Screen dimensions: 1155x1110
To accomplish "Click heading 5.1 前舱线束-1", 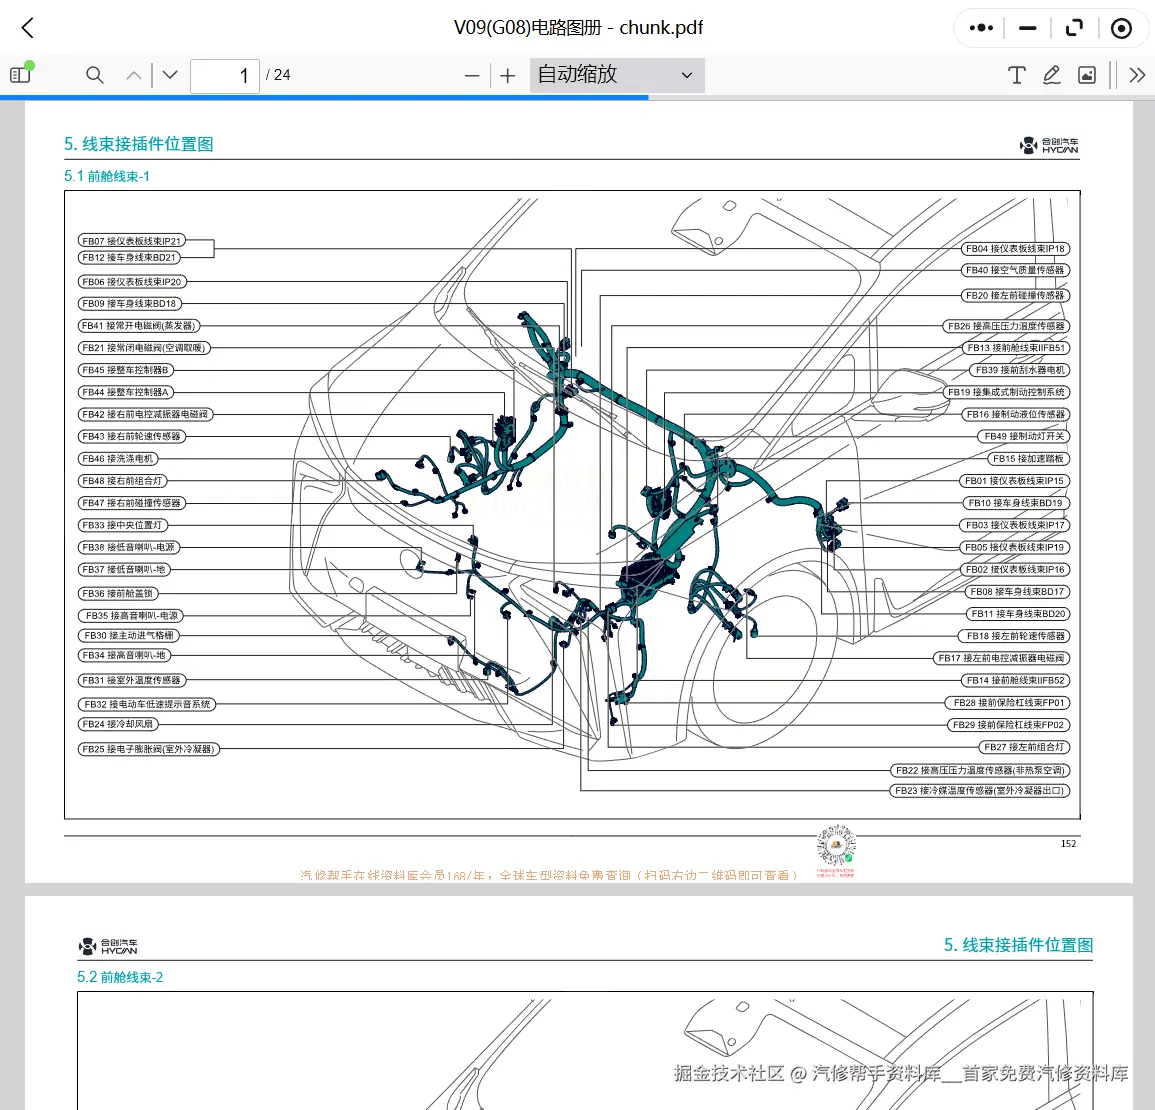I will click(107, 176).
